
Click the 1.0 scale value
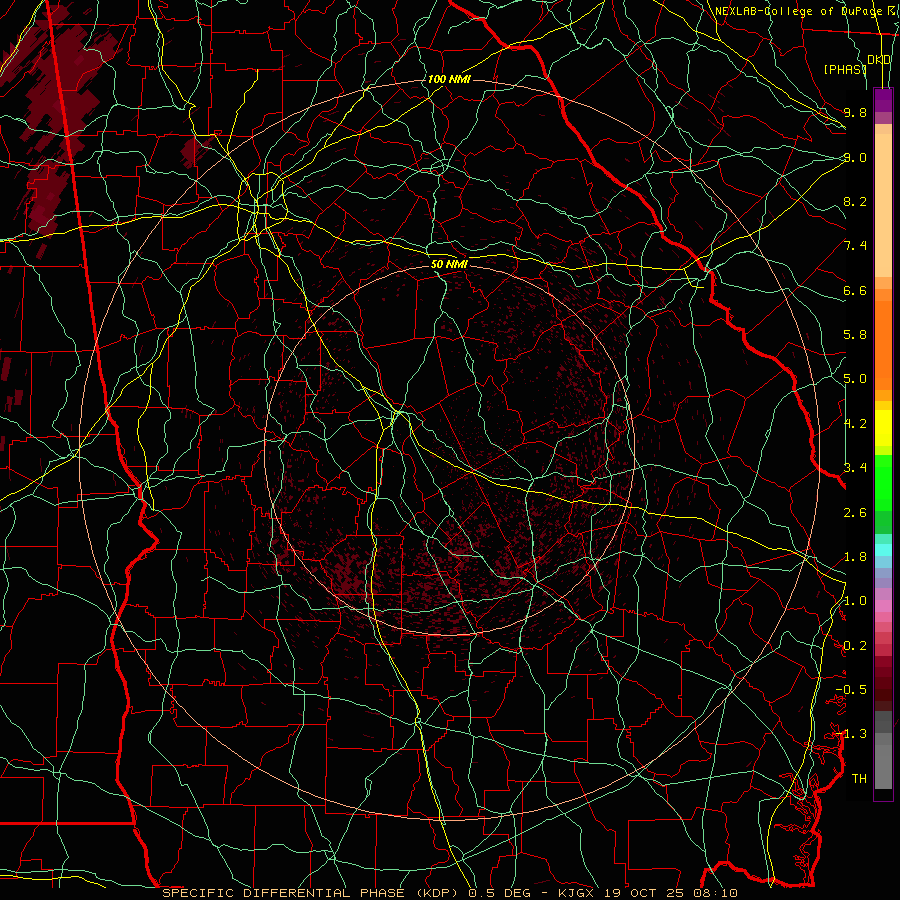(855, 601)
